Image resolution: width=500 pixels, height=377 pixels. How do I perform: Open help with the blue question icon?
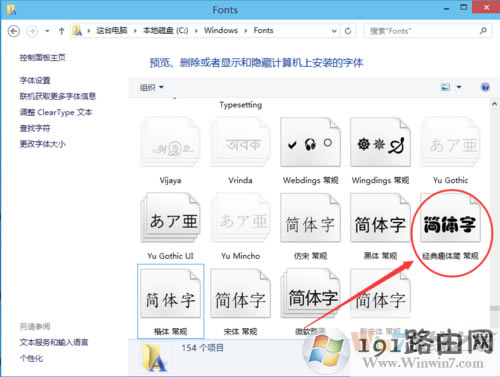[x=485, y=87]
